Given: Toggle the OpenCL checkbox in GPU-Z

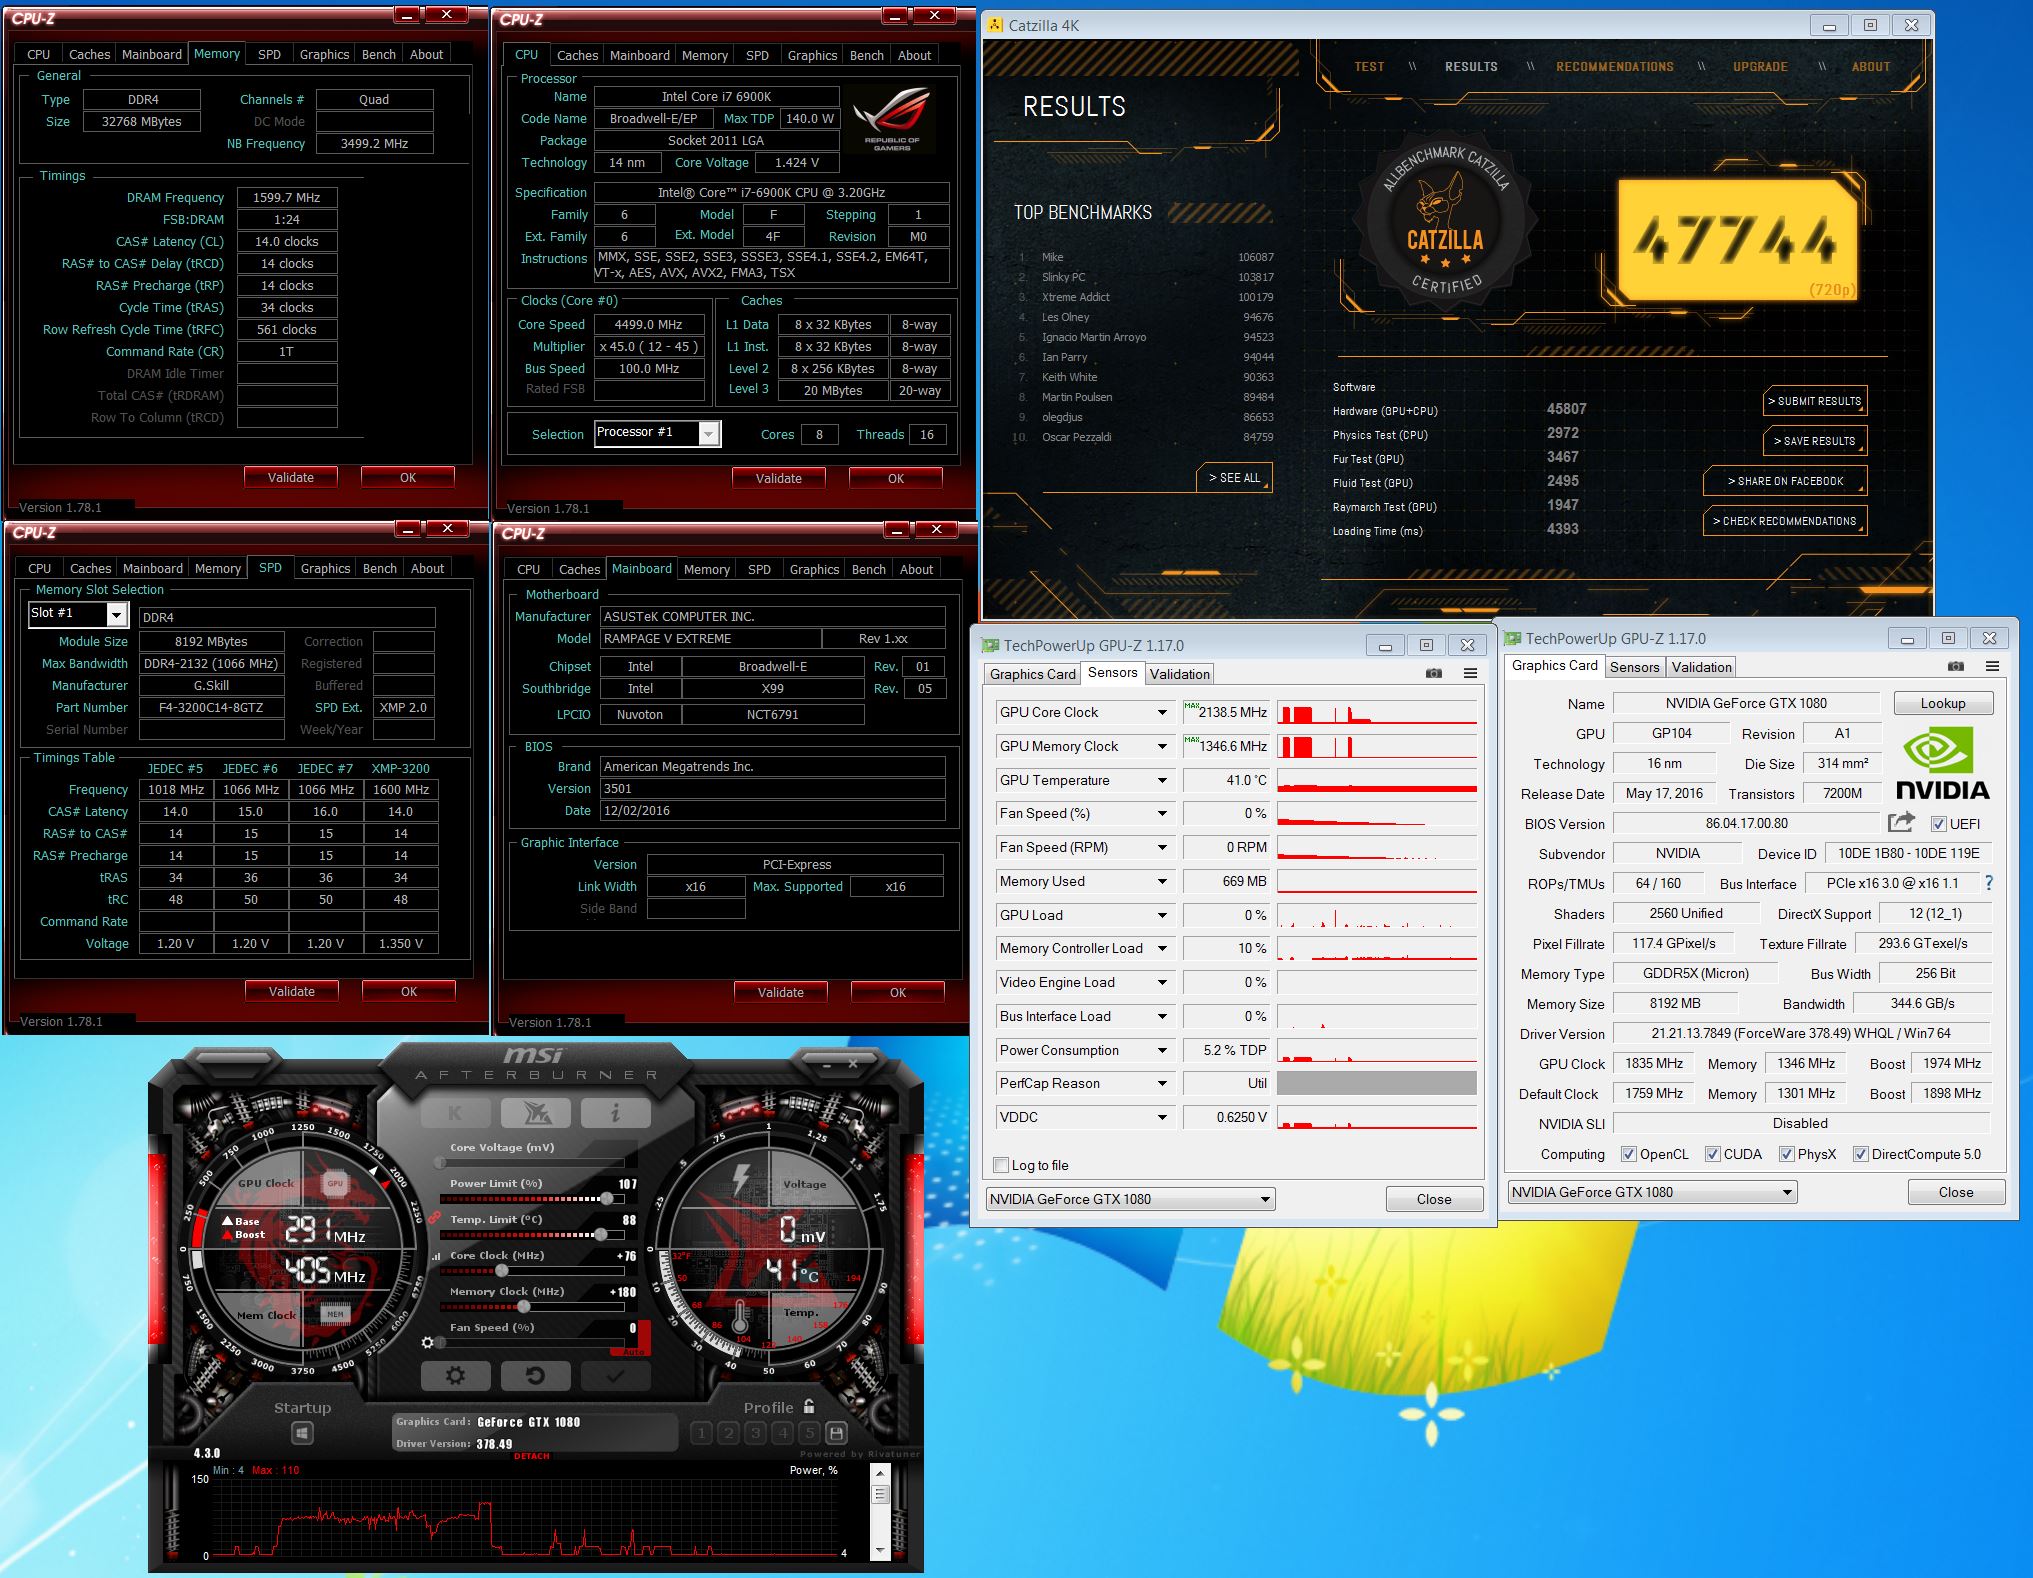Looking at the screenshot, I should (x=1628, y=1154).
